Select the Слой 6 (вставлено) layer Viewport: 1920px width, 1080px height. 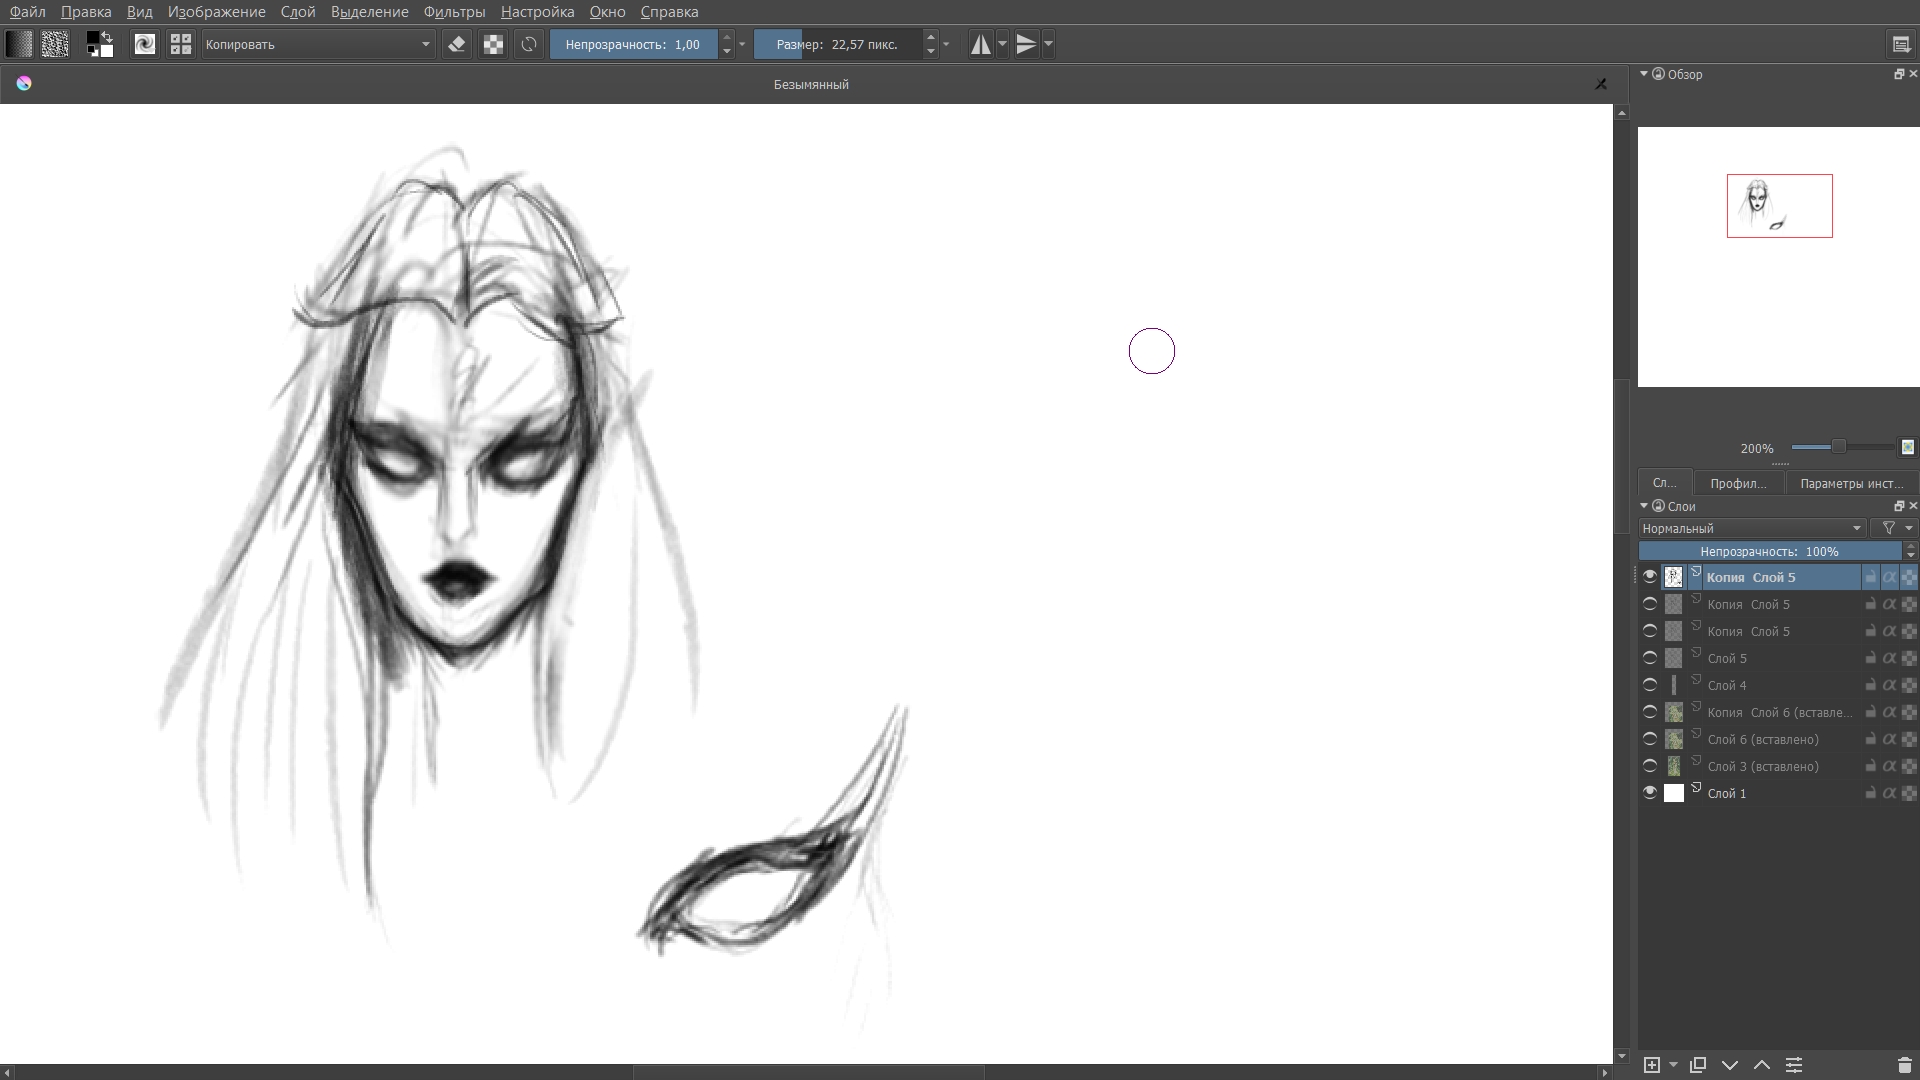pos(1762,739)
